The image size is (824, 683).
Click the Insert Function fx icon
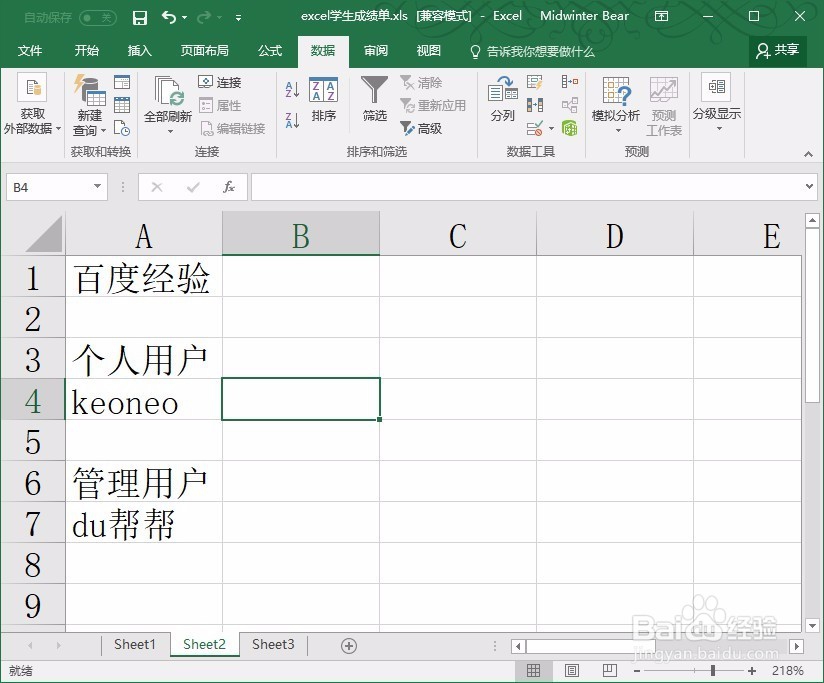229,187
